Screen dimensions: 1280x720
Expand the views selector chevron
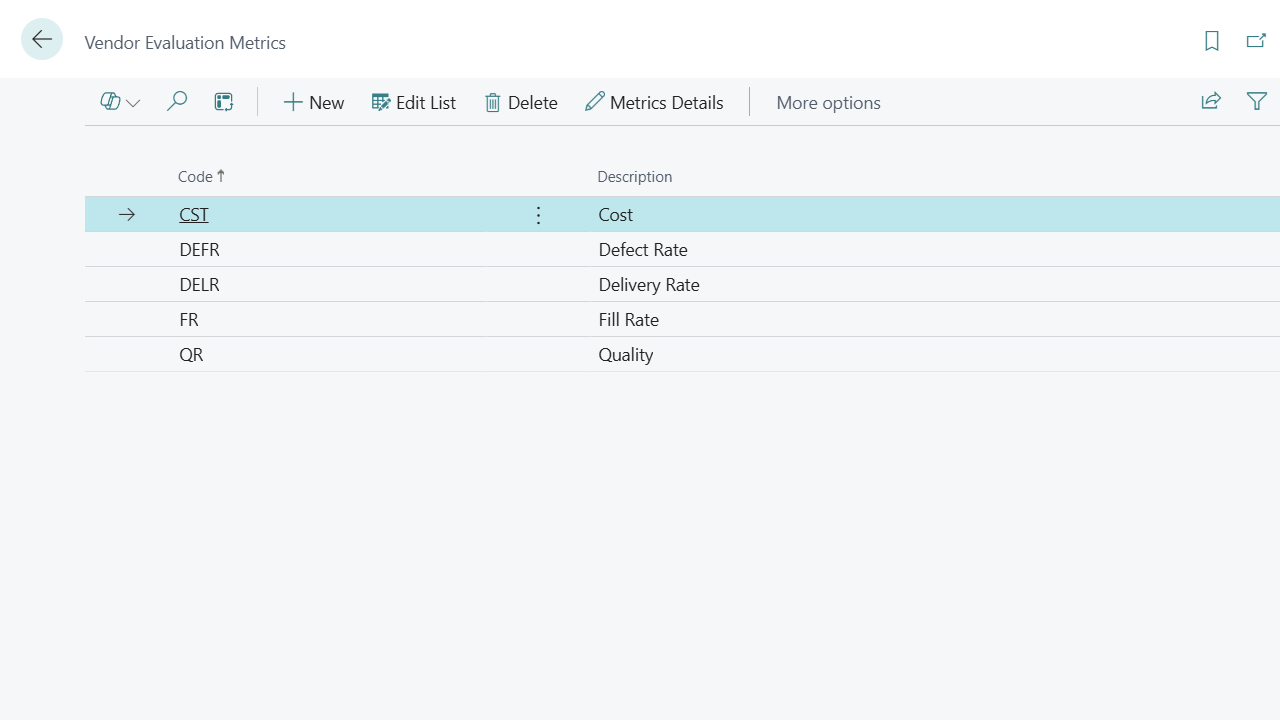pyautogui.click(x=133, y=102)
